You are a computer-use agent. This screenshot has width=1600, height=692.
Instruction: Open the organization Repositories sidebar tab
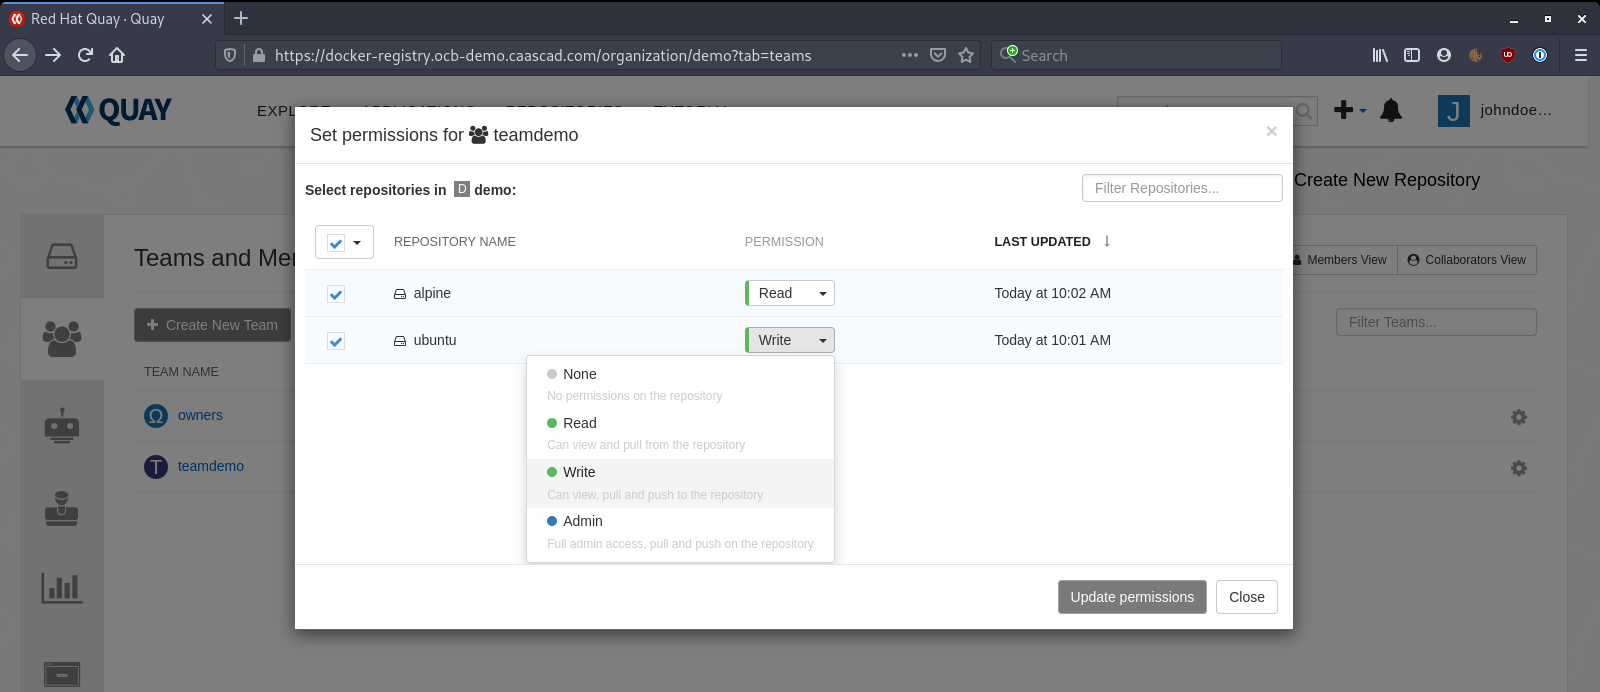62,257
